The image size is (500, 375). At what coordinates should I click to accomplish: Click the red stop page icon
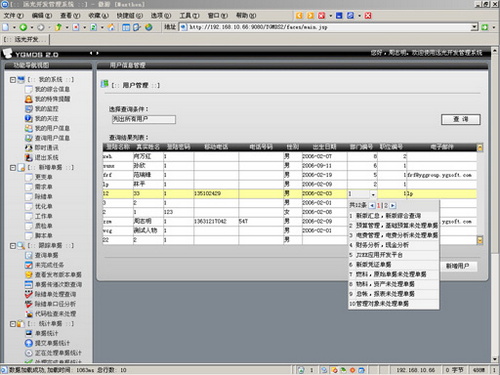pyautogui.click(x=76, y=27)
